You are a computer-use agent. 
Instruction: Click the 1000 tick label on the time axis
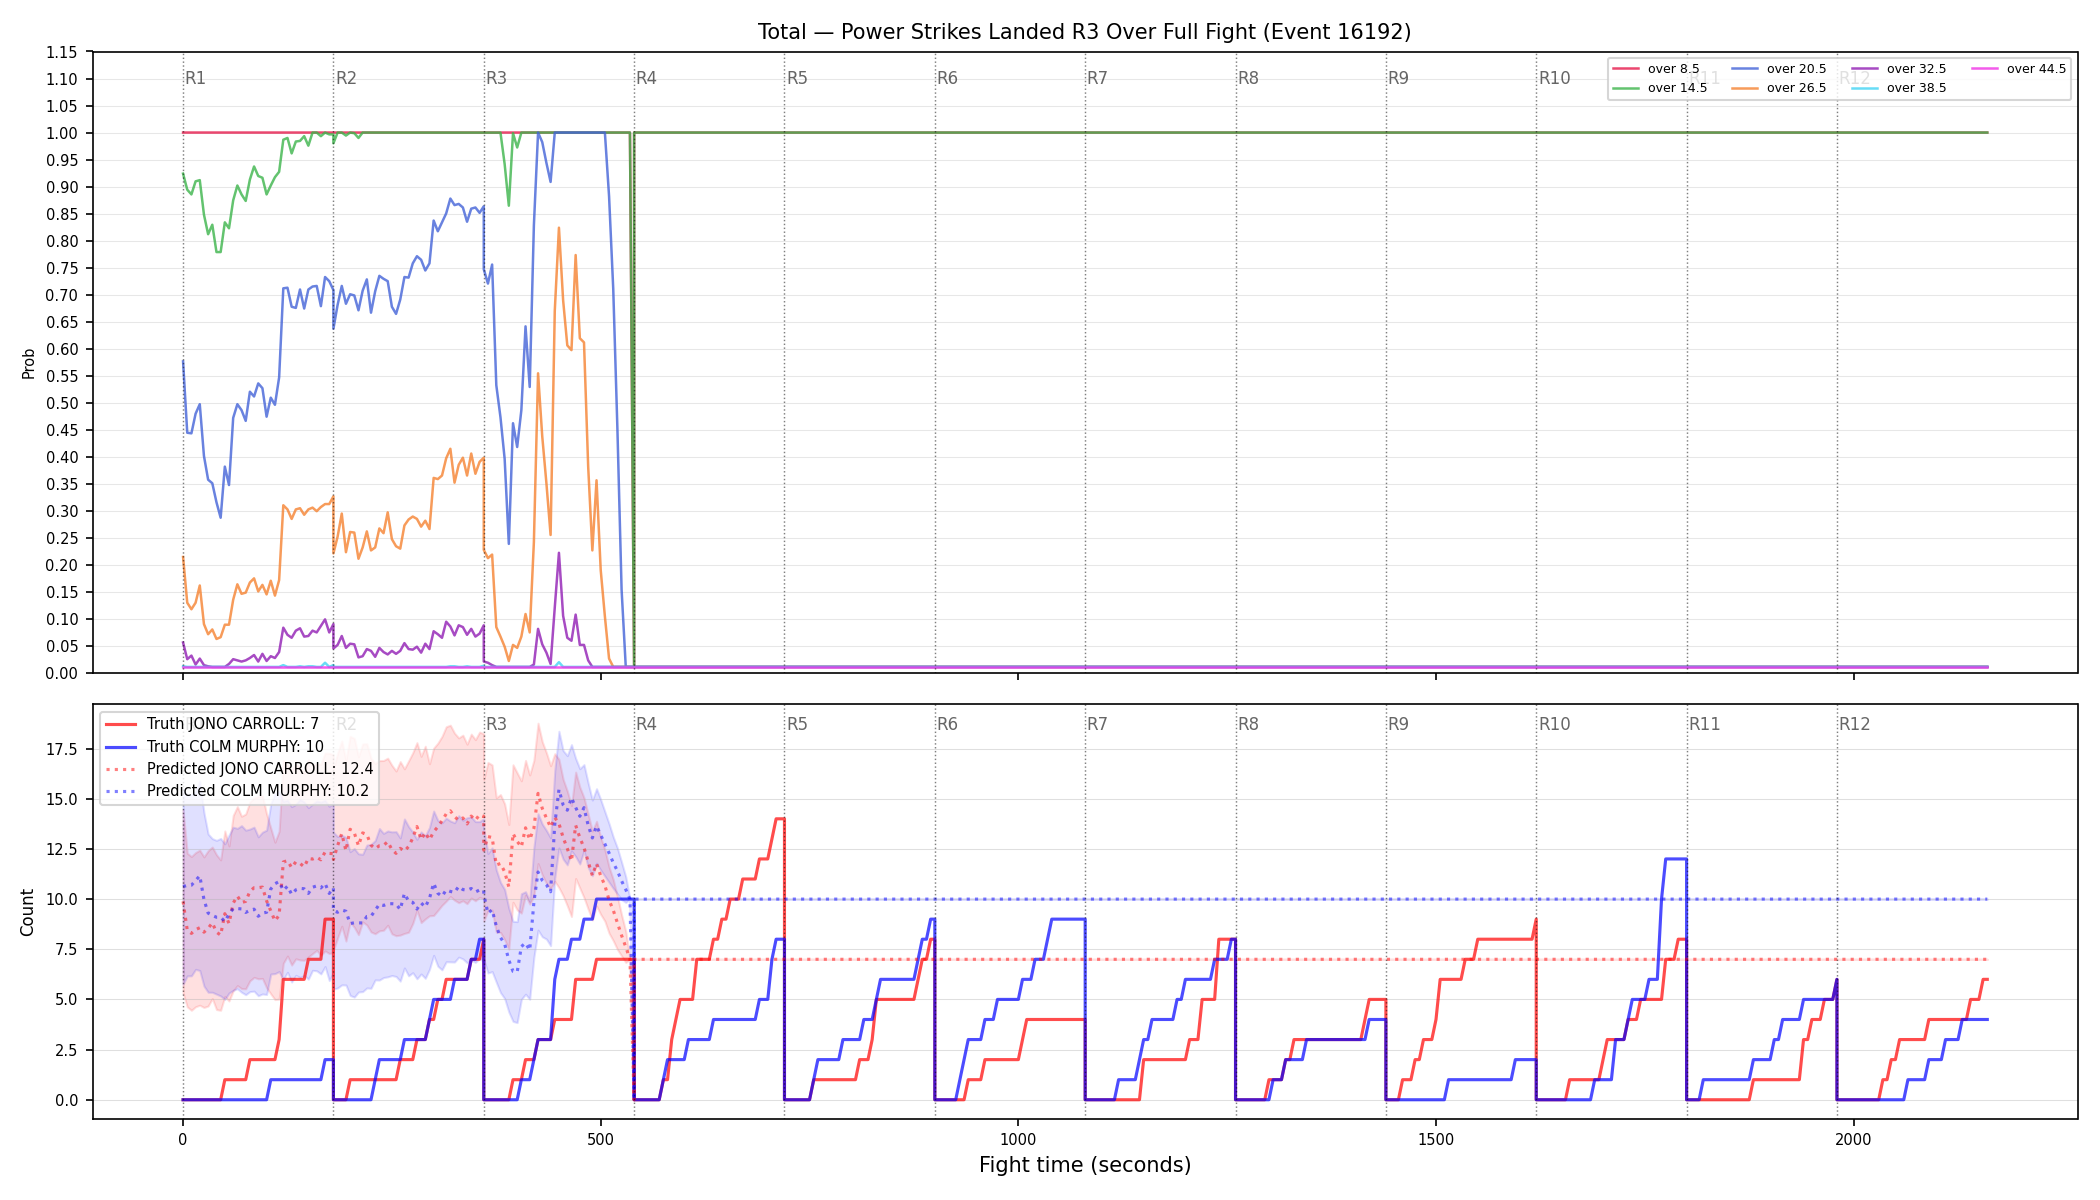1018,1139
